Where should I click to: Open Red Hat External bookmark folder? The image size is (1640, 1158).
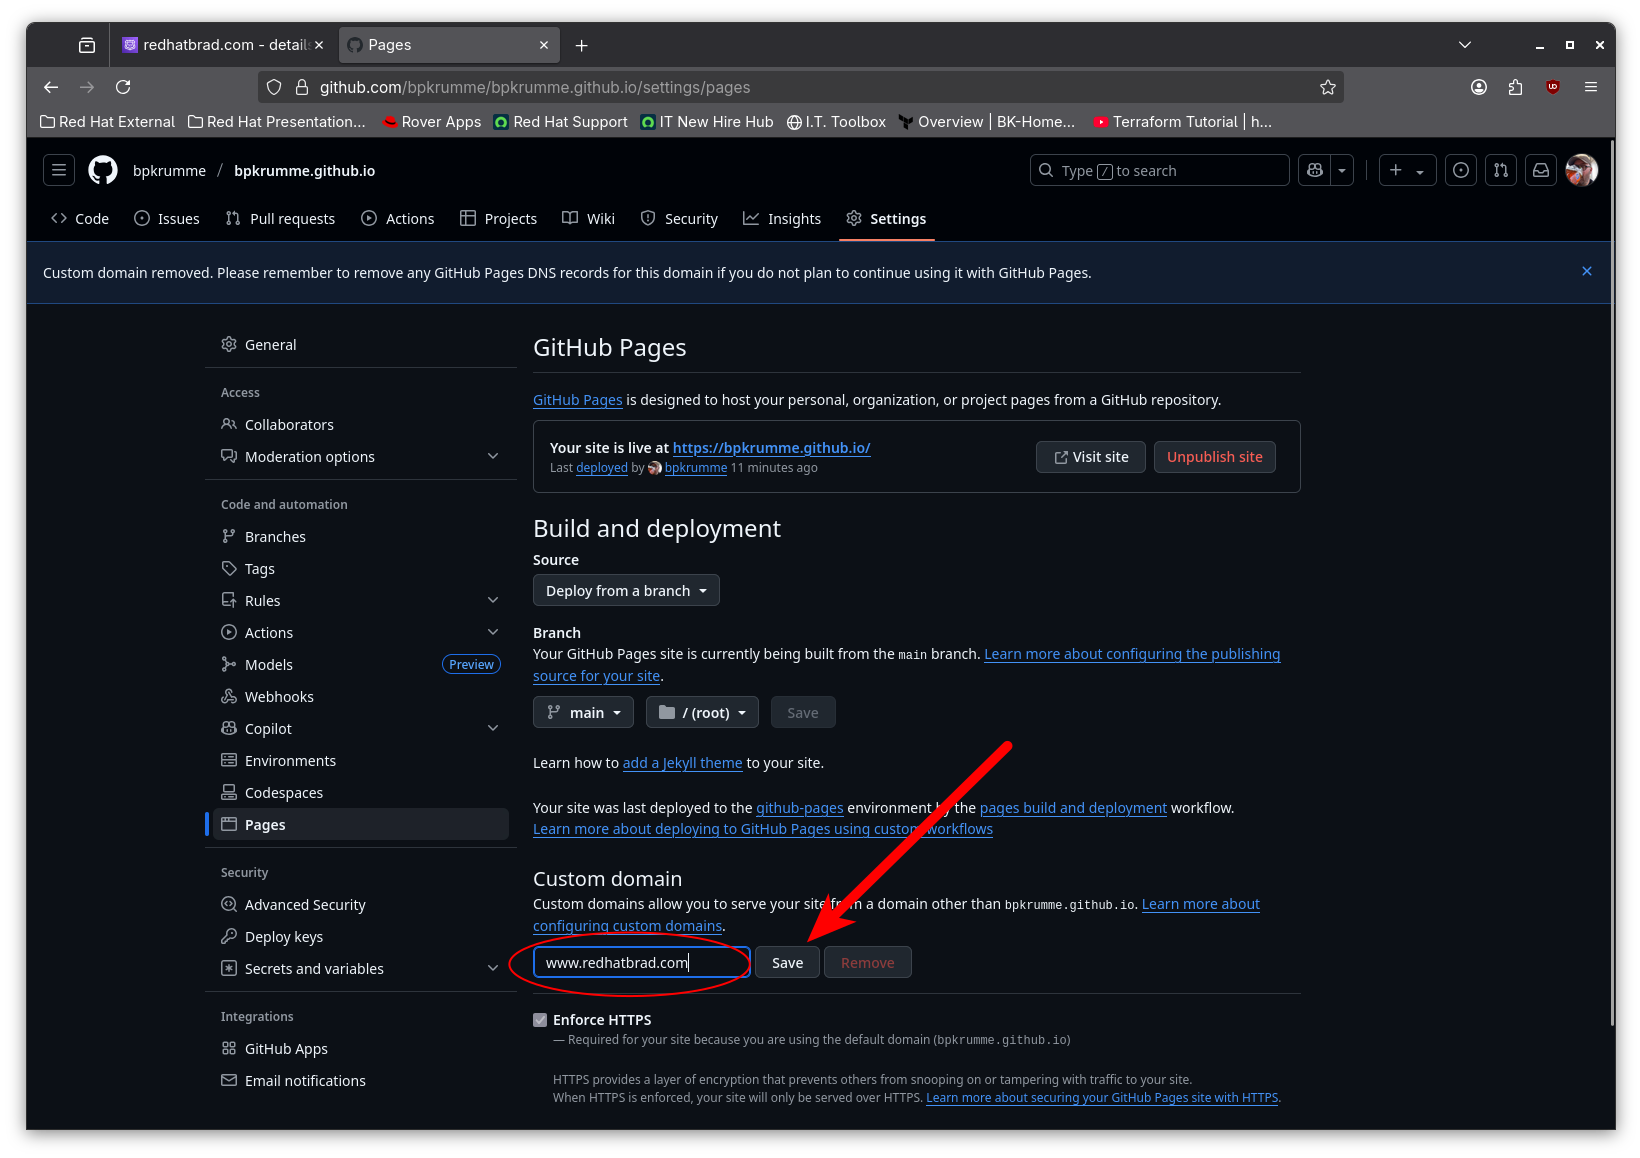[107, 122]
